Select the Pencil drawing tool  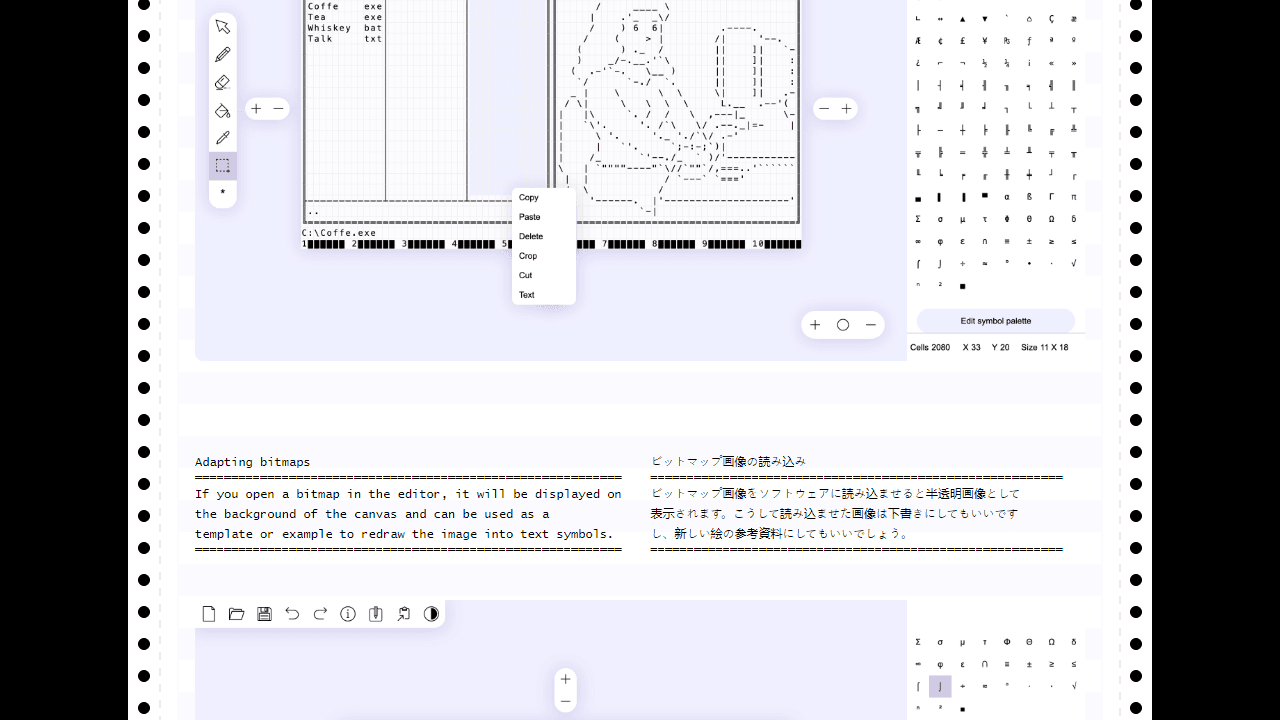click(223, 54)
